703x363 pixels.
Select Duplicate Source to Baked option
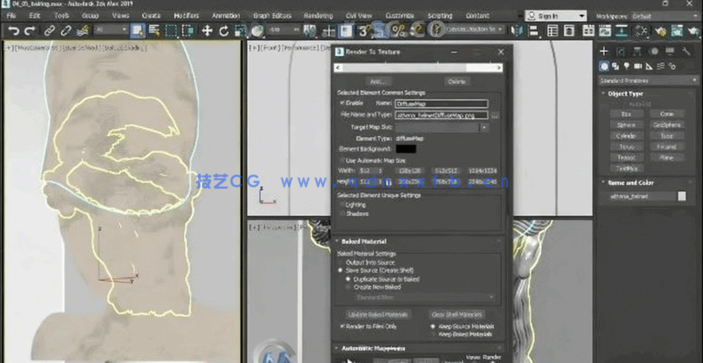pyautogui.click(x=348, y=279)
